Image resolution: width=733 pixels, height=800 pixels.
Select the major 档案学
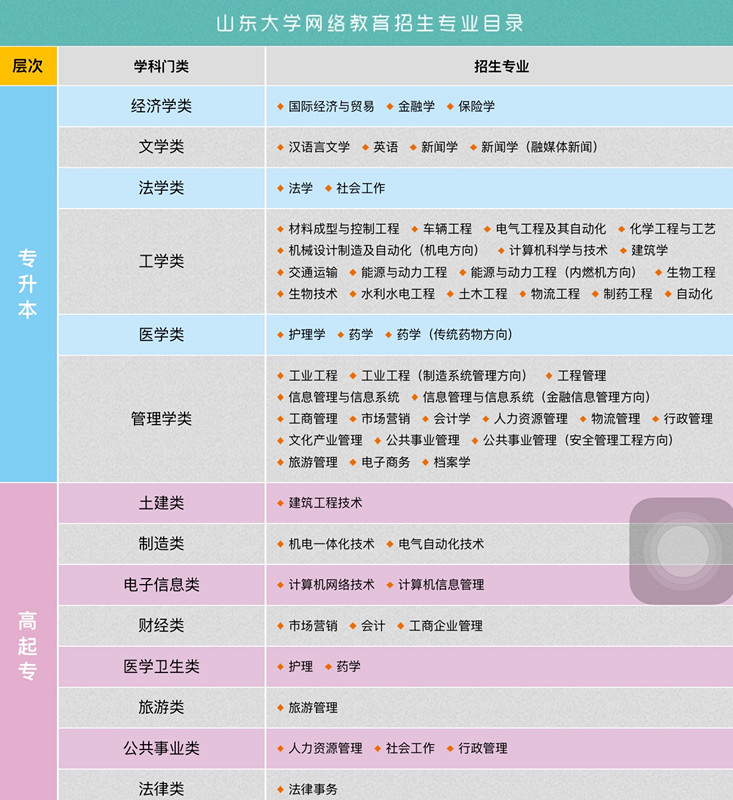pos(451,462)
